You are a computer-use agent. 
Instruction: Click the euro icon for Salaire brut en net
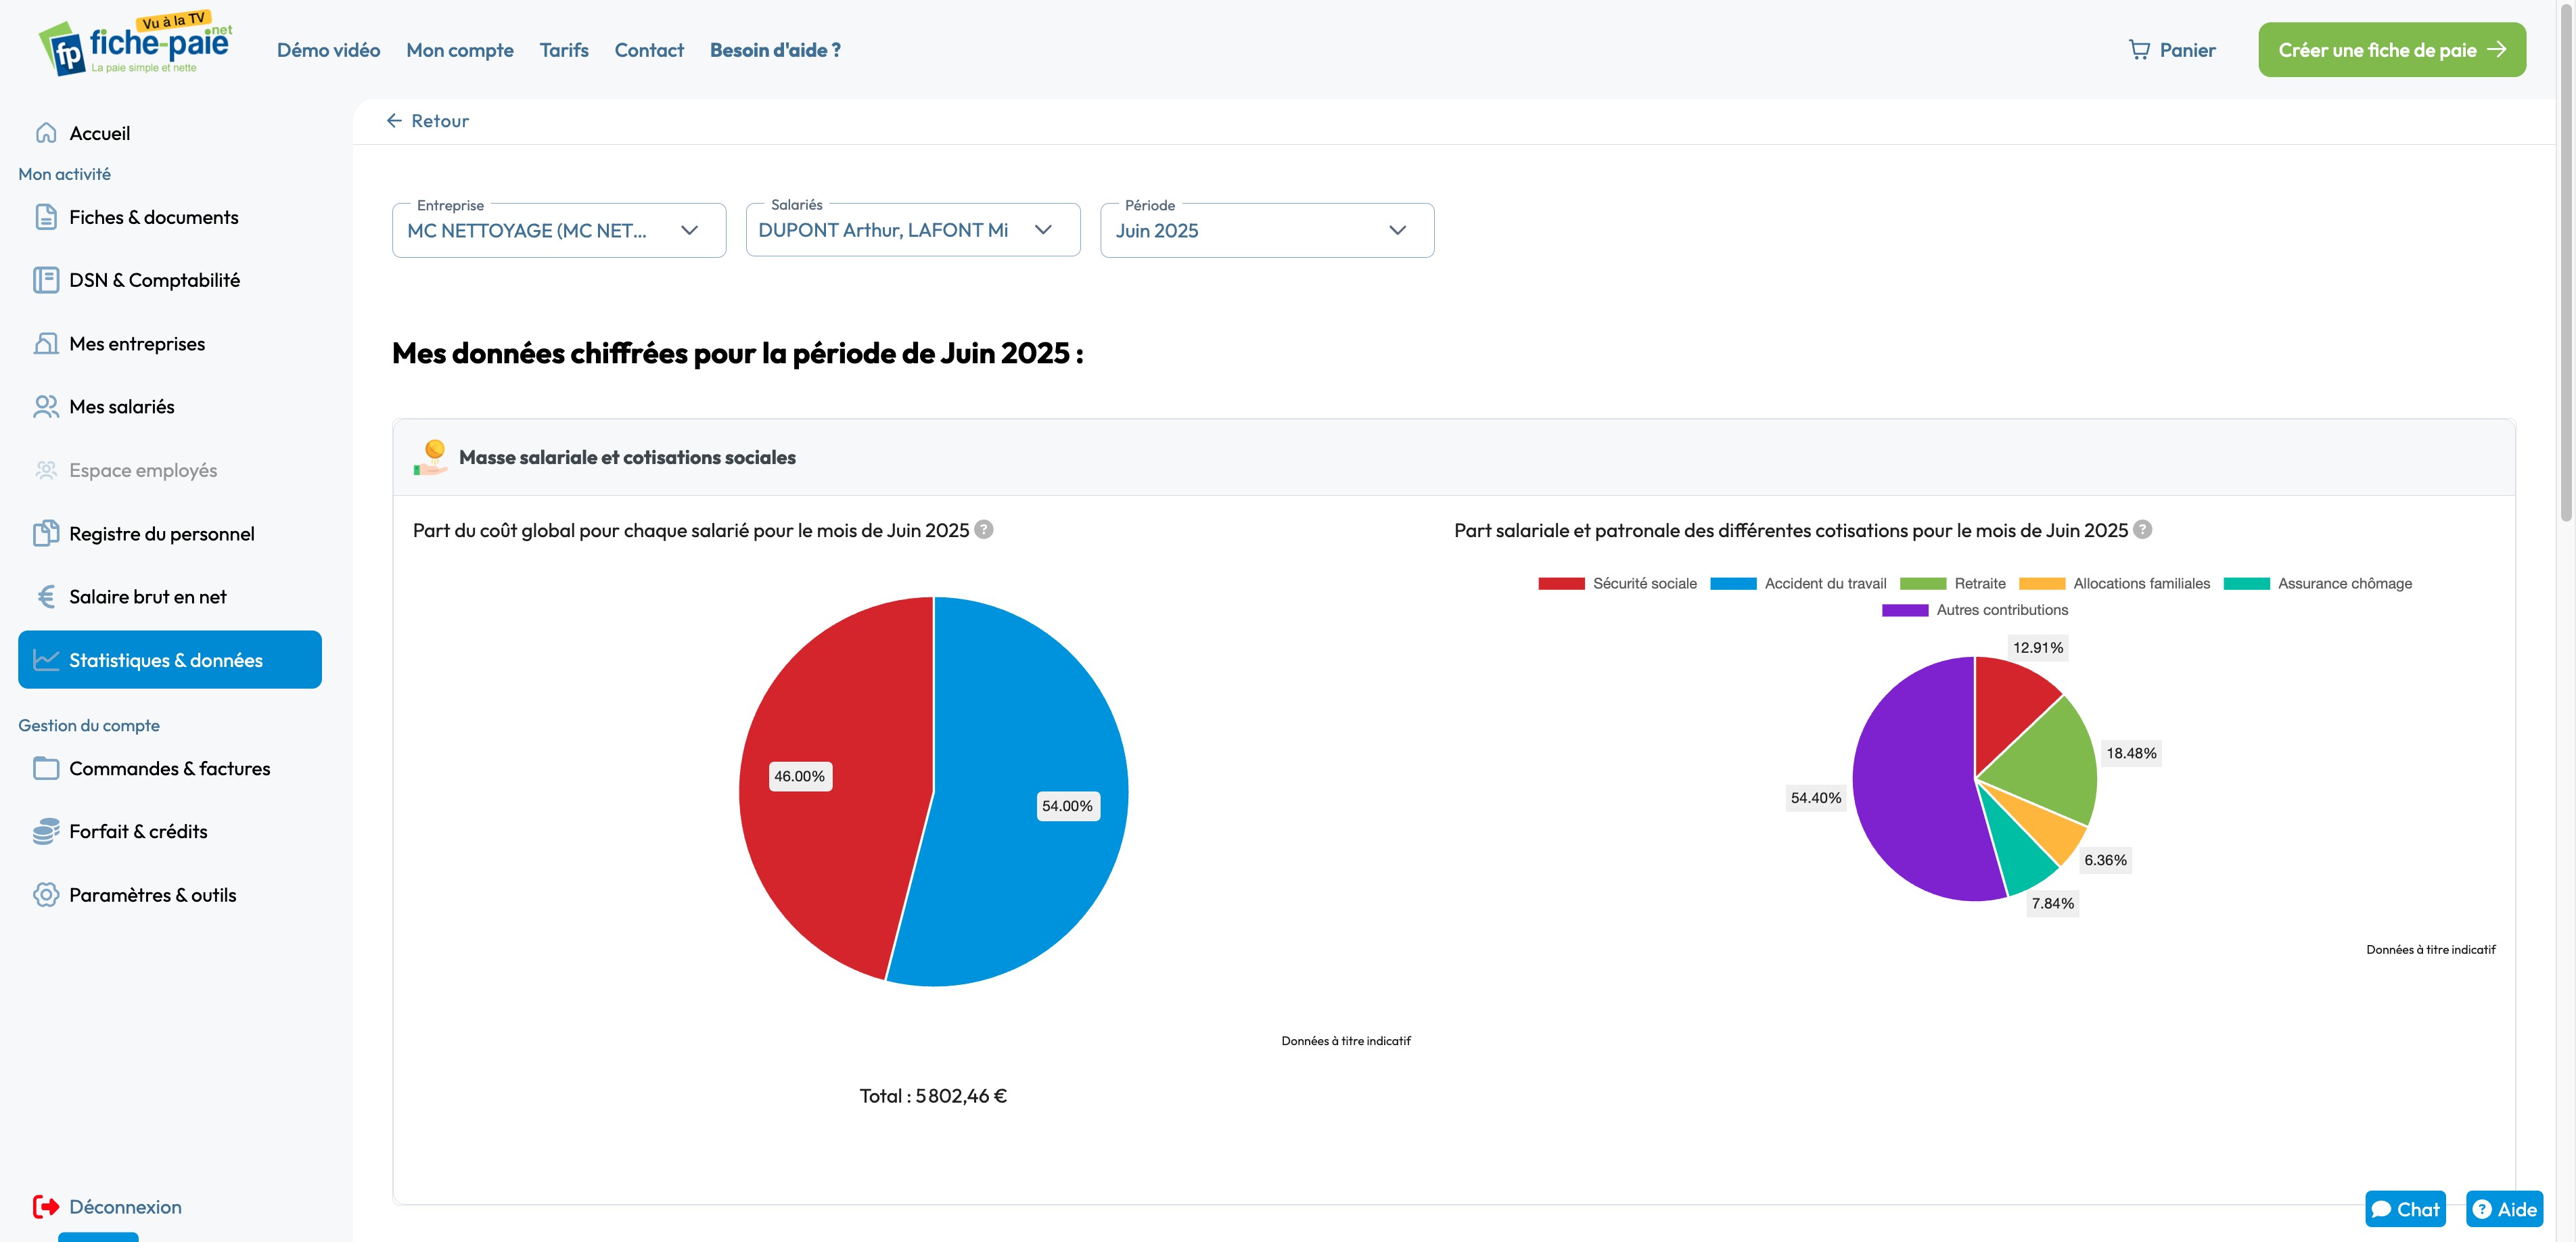46,597
